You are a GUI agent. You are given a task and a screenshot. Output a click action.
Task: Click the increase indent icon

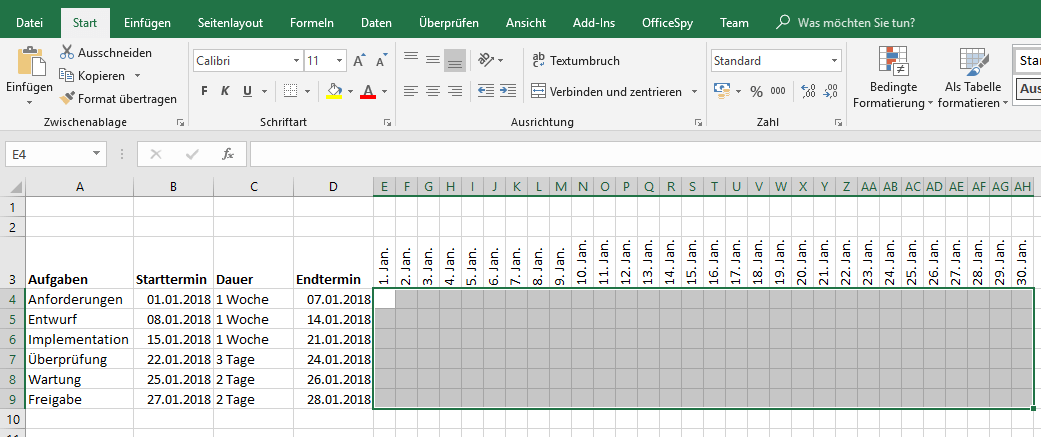510,91
